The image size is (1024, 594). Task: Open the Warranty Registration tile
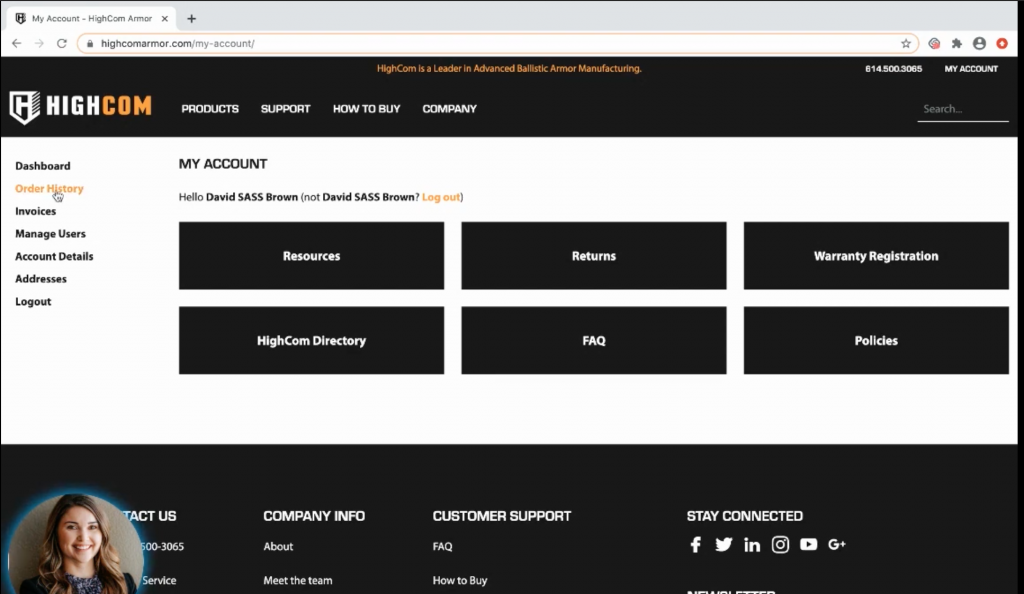pyautogui.click(x=876, y=256)
